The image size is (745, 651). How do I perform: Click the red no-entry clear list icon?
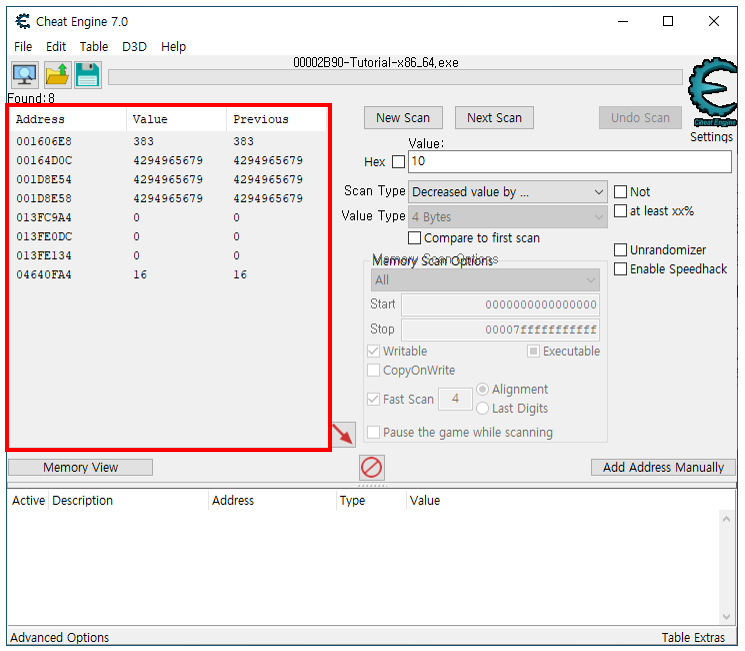[372, 467]
